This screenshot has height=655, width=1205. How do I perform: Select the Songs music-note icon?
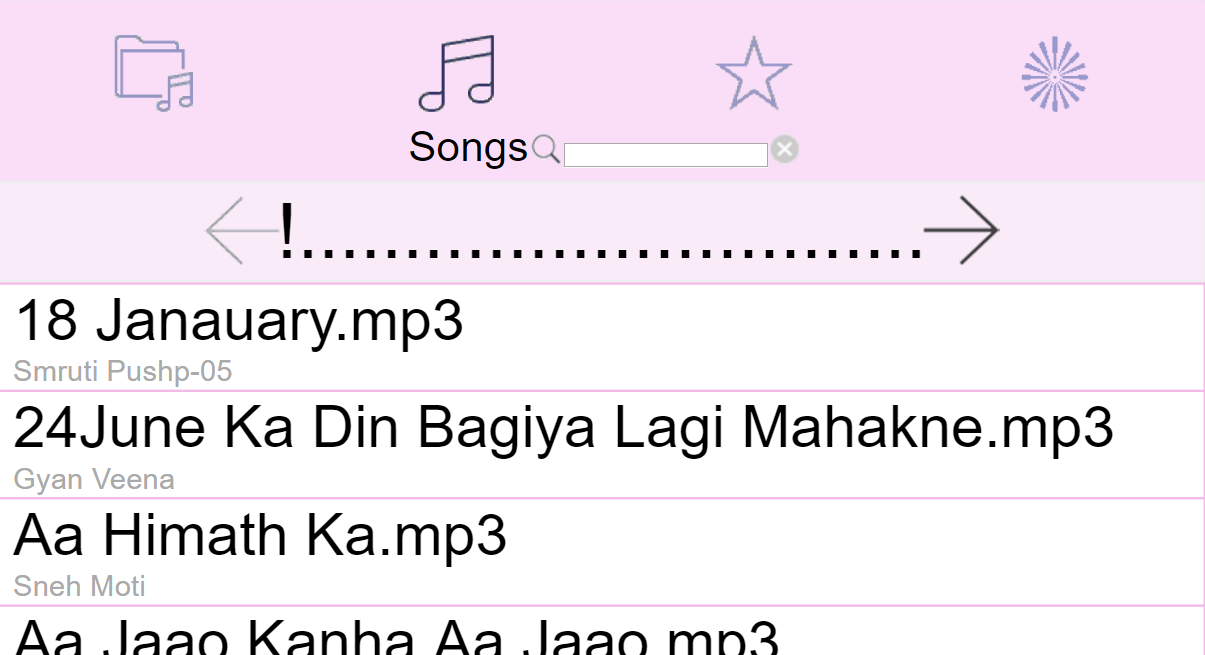(457, 72)
